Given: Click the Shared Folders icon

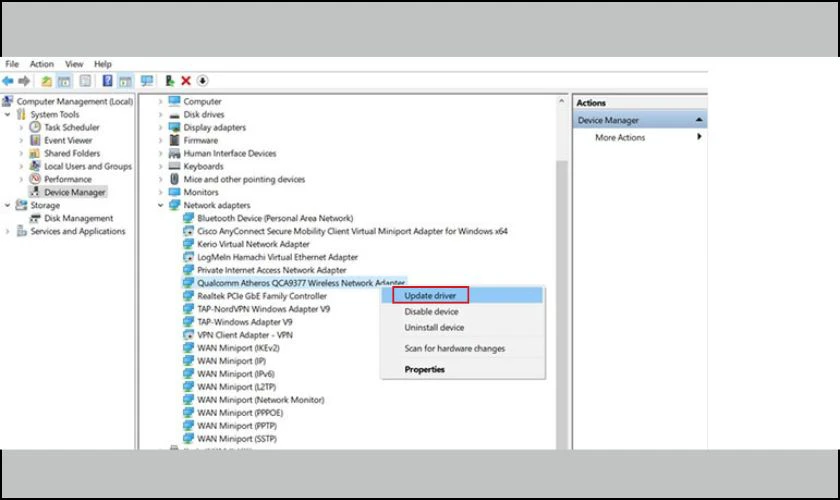Looking at the screenshot, I should pos(35,153).
